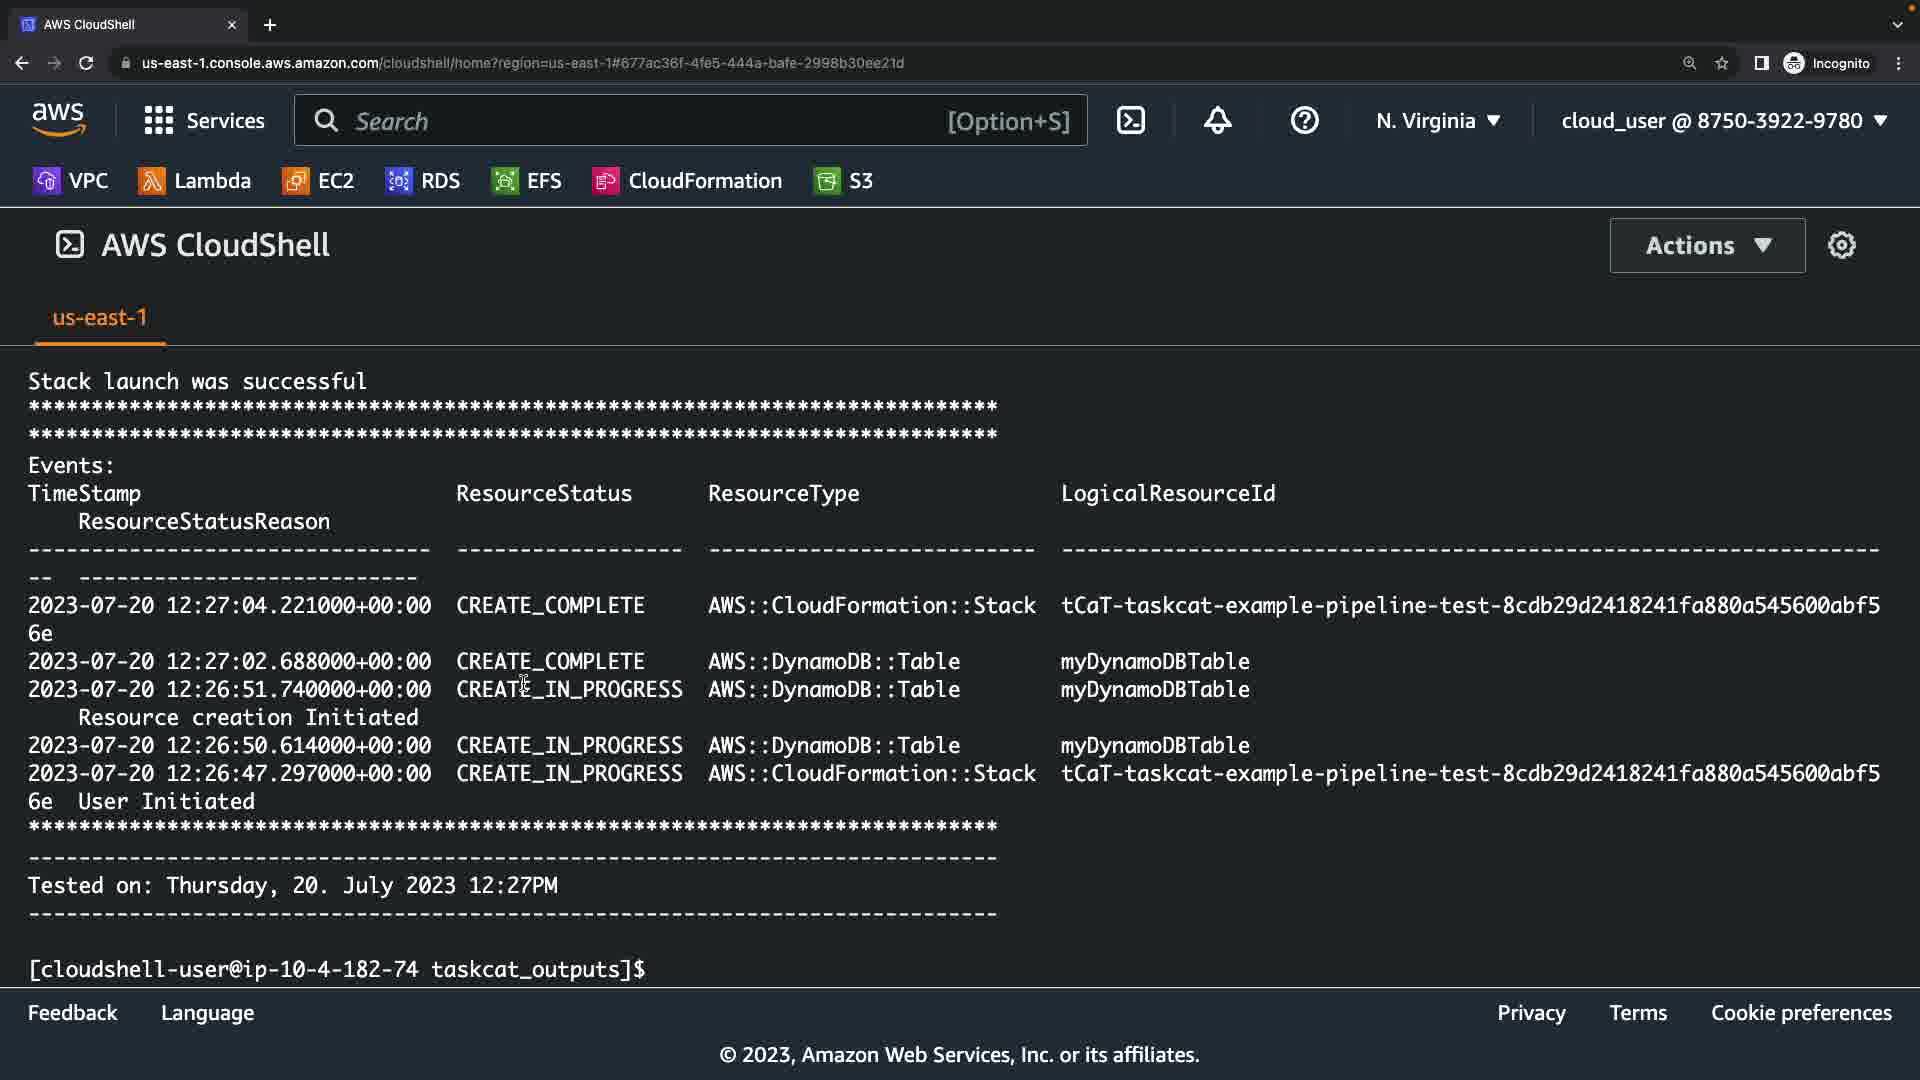Click the Language footer button

pyautogui.click(x=207, y=1013)
